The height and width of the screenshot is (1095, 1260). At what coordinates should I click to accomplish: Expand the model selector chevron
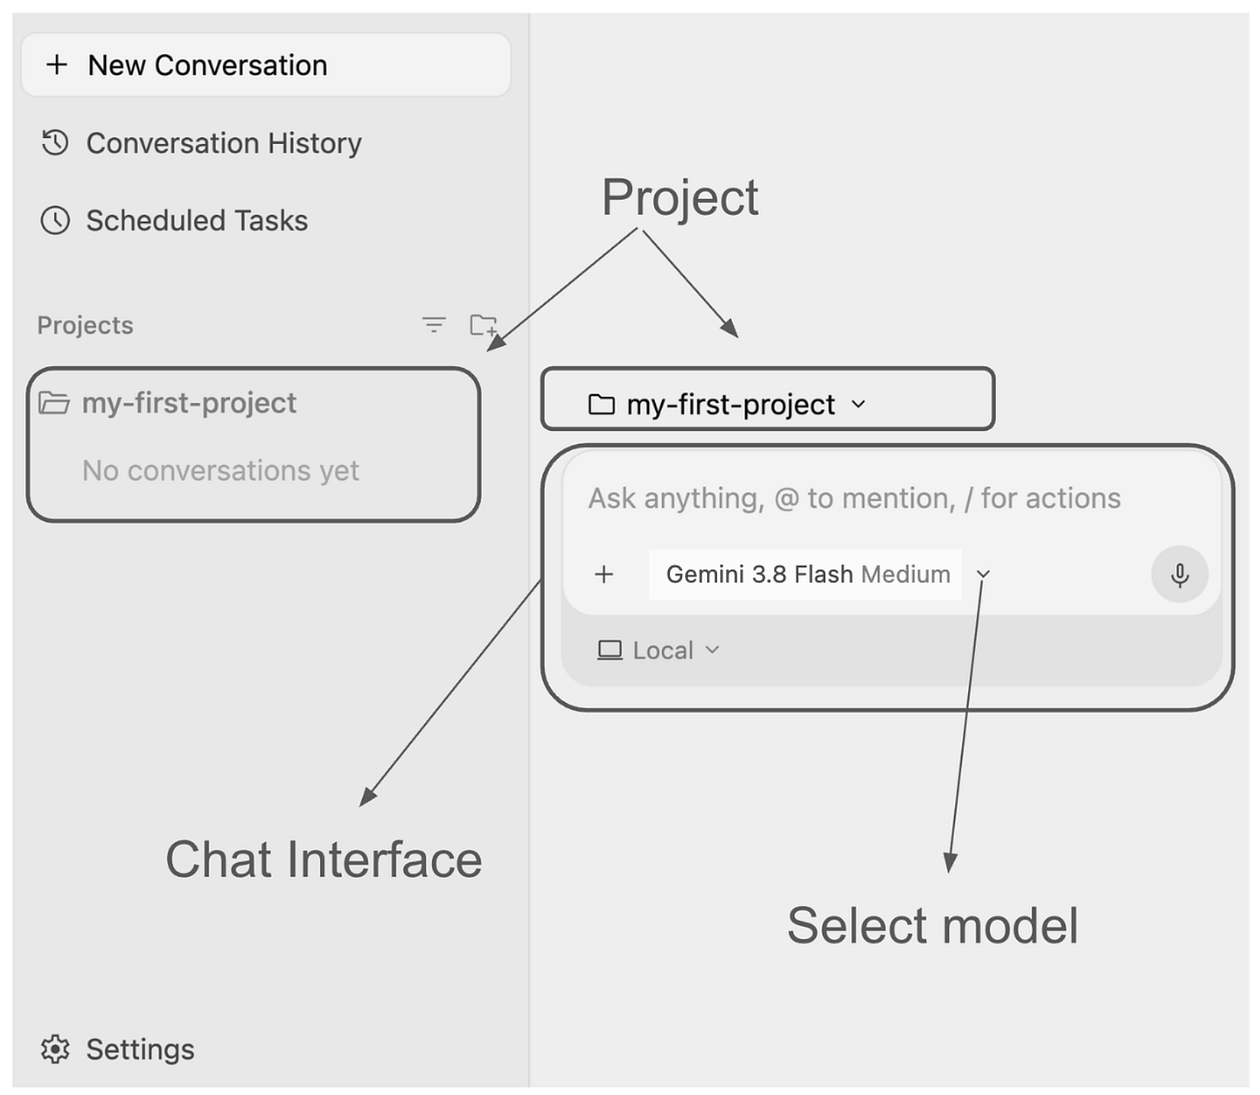point(983,574)
